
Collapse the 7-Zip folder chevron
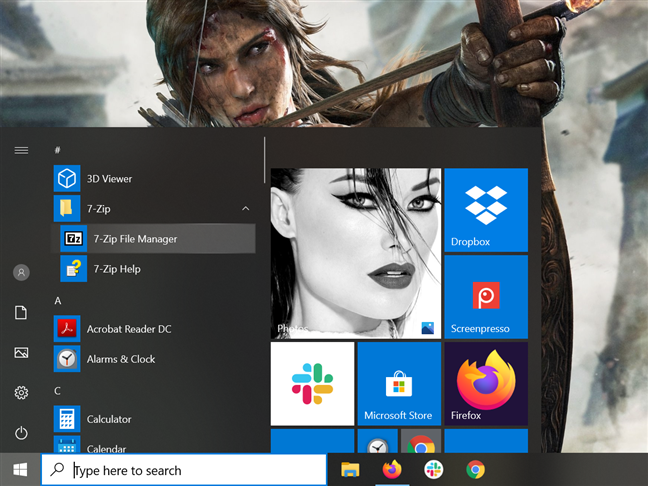pos(245,208)
